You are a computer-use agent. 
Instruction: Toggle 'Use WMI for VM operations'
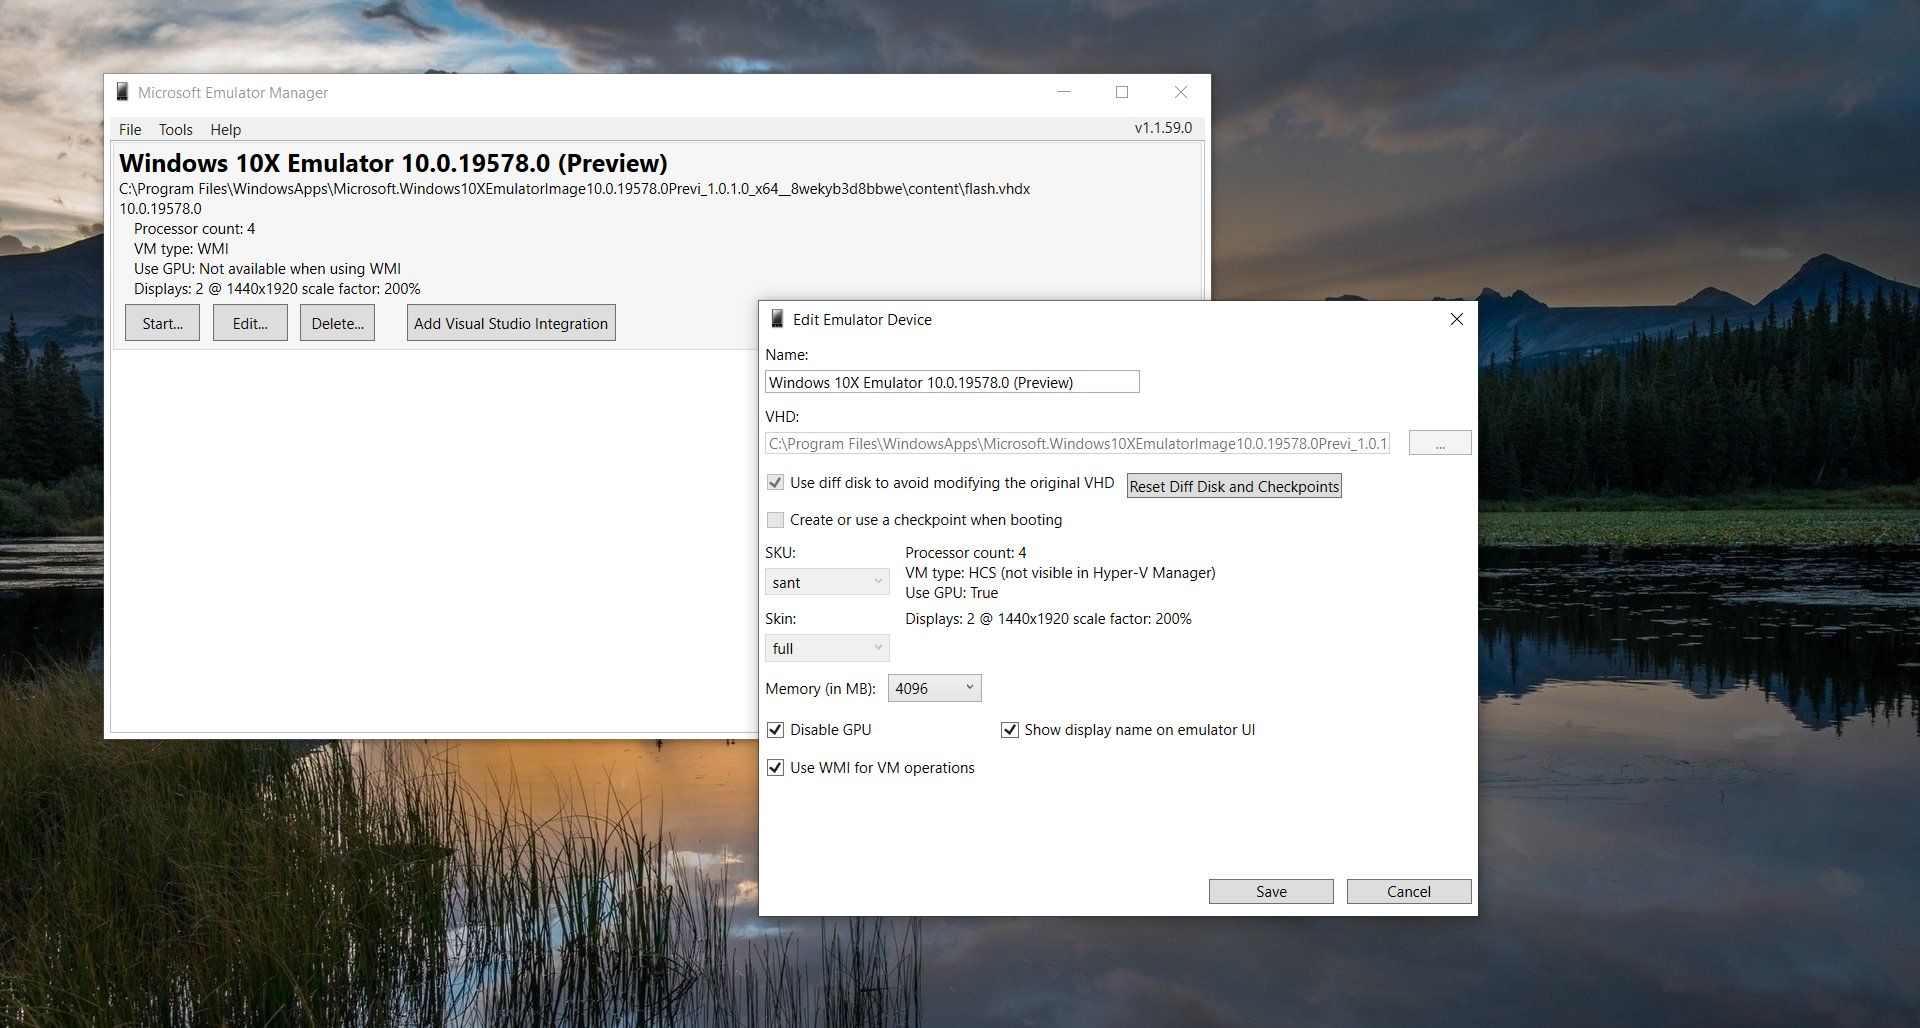pos(775,767)
